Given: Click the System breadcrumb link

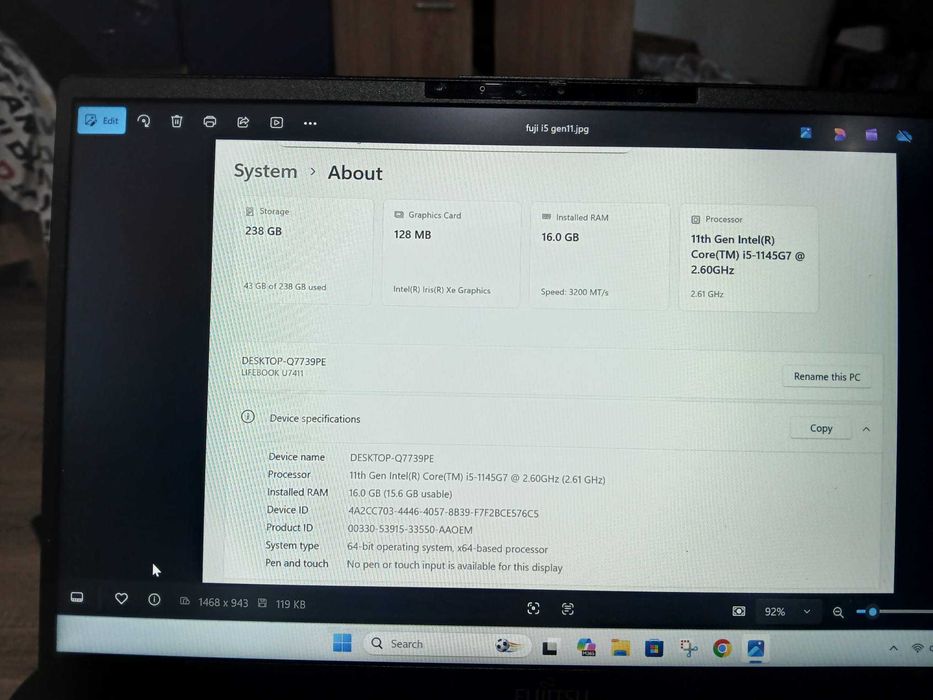Looking at the screenshot, I should click(265, 171).
